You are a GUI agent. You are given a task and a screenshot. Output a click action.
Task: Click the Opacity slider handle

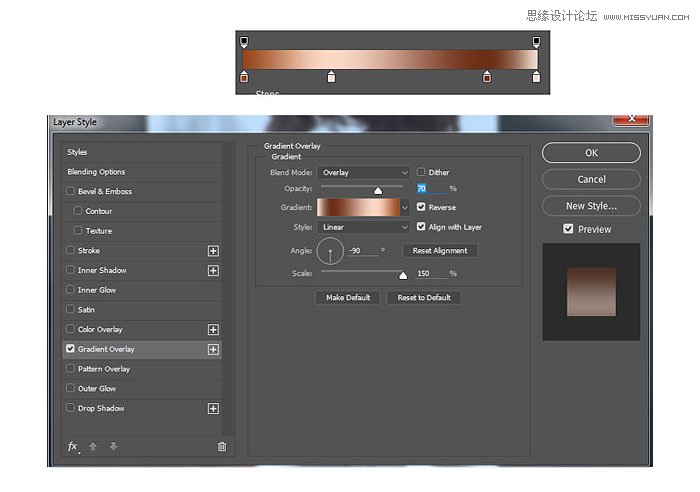pyautogui.click(x=378, y=191)
